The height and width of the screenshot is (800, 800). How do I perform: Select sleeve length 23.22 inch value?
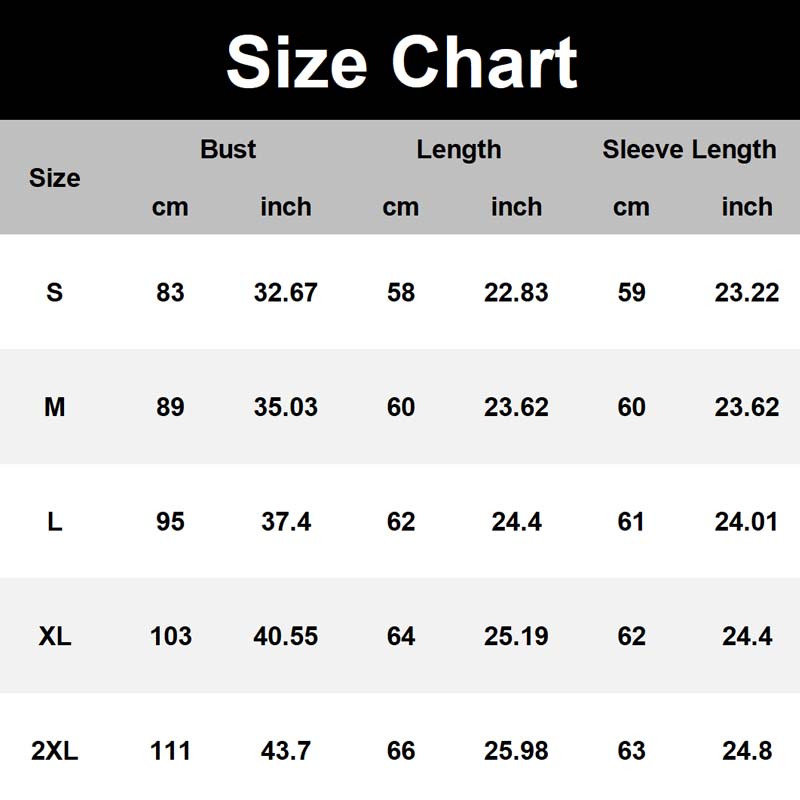click(x=747, y=292)
